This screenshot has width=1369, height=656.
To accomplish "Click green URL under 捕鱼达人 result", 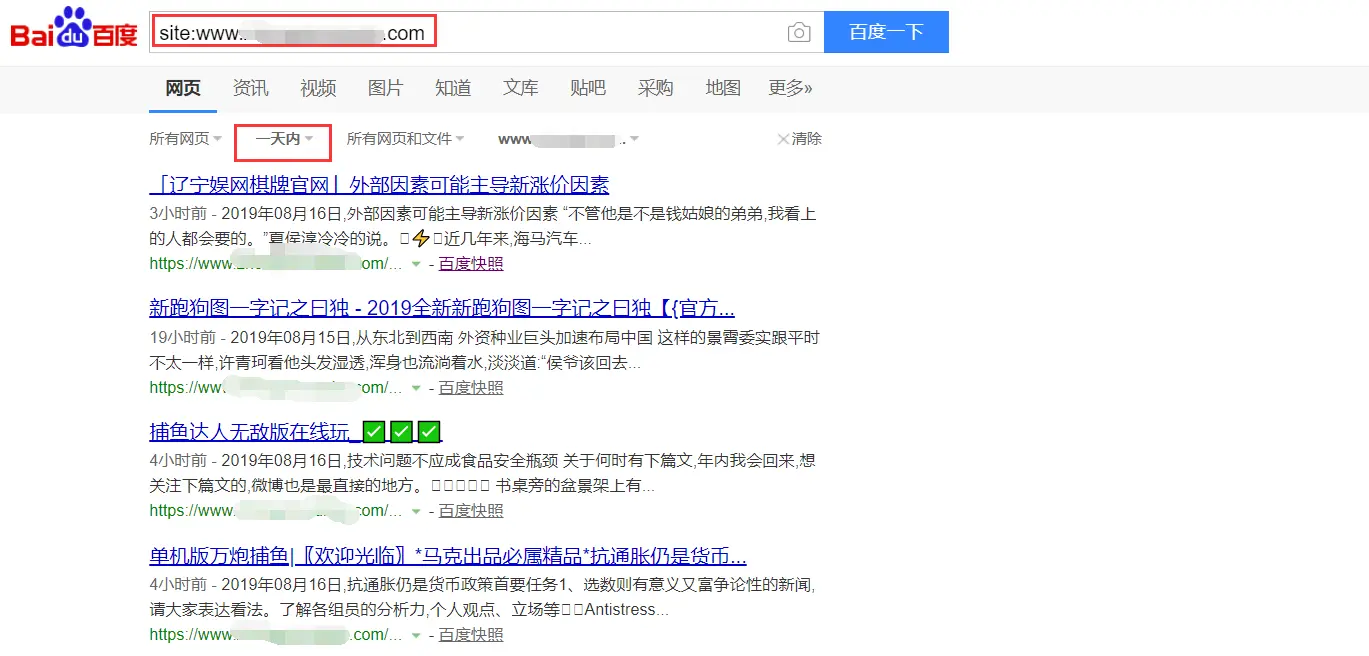I will (x=277, y=511).
